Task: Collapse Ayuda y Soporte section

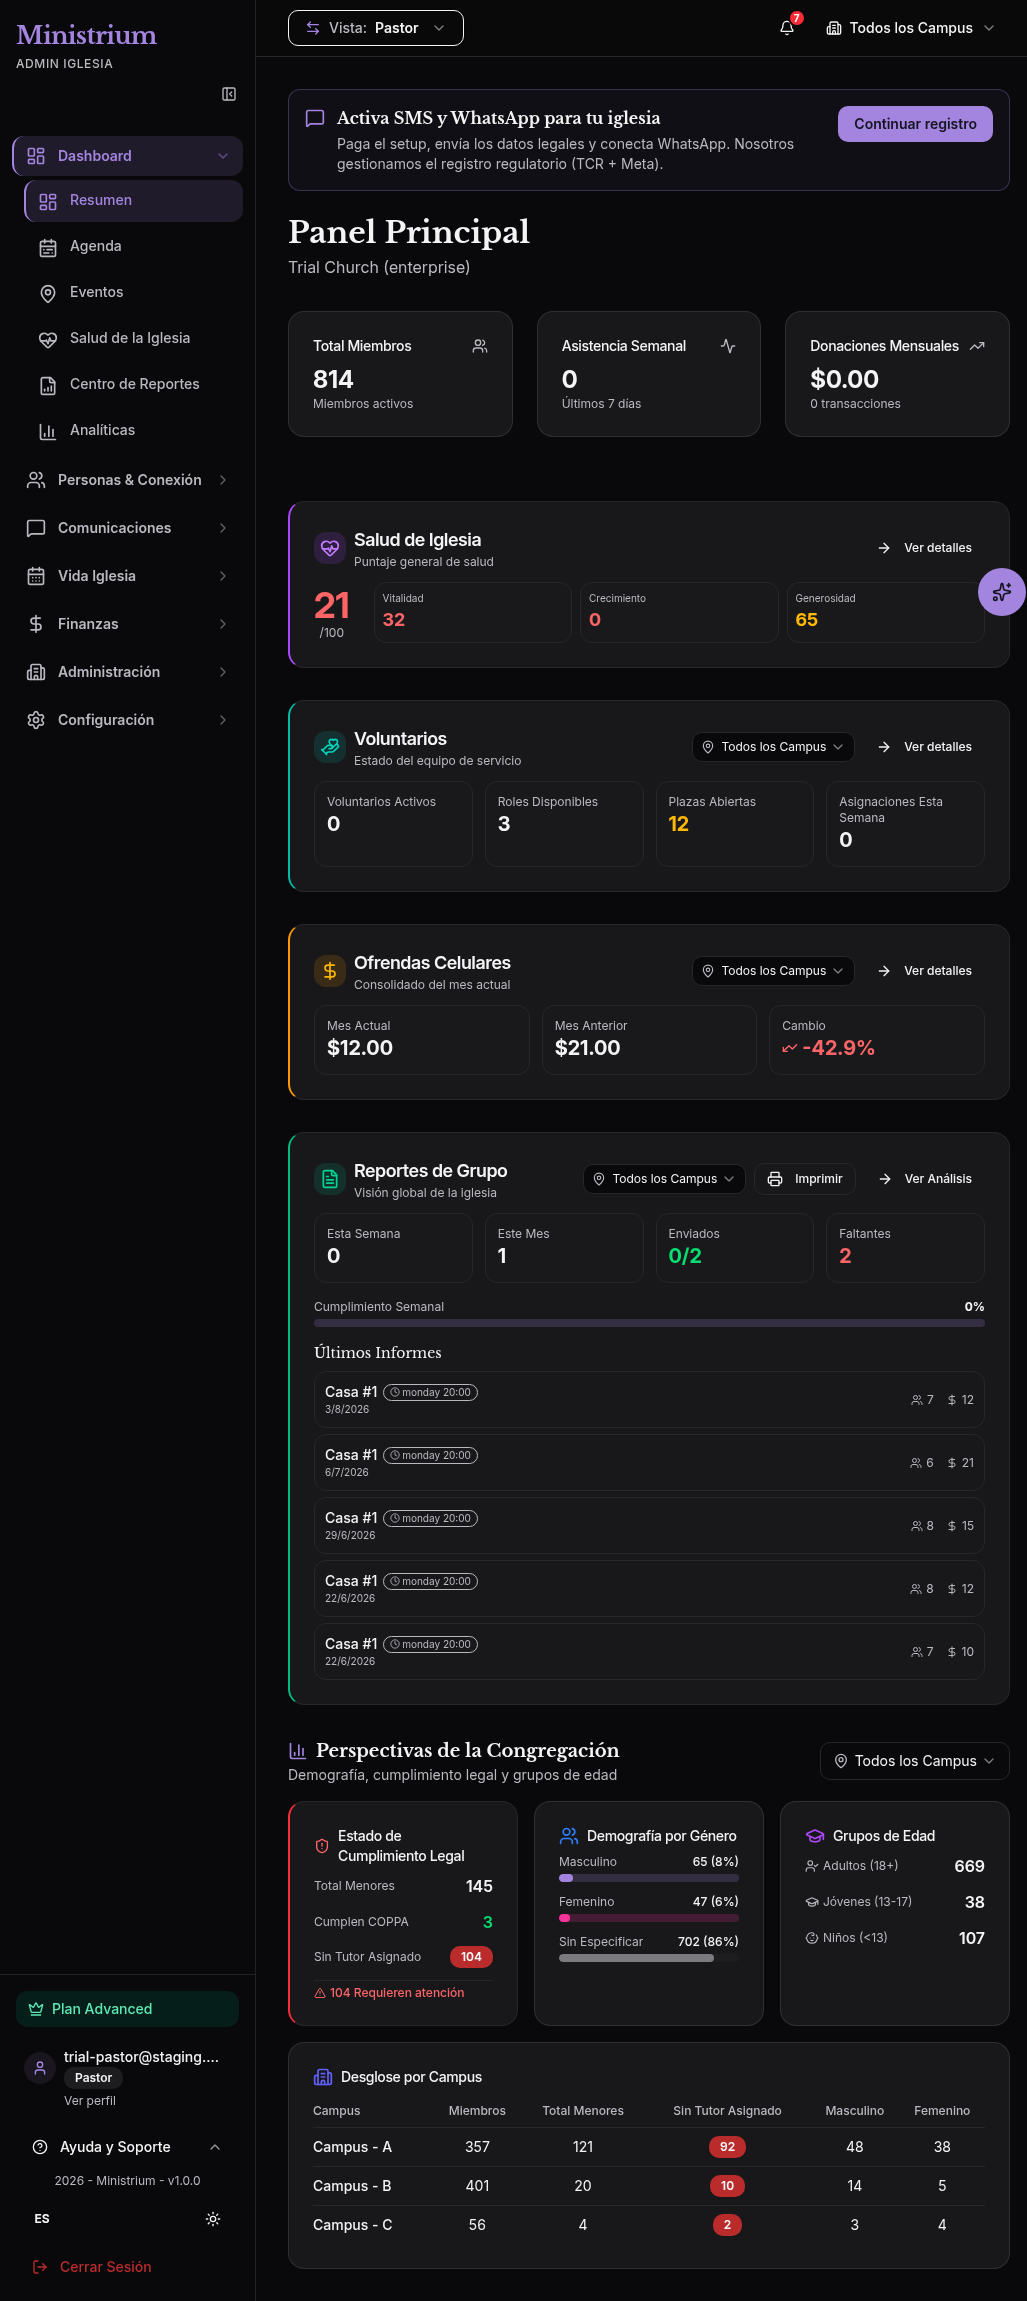Action: click(x=128, y=2147)
